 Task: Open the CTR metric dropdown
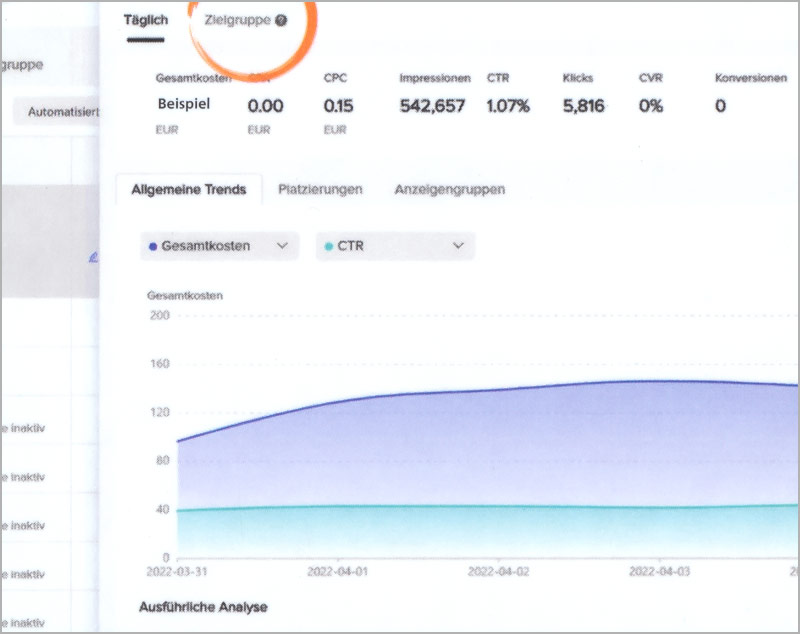point(395,246)
